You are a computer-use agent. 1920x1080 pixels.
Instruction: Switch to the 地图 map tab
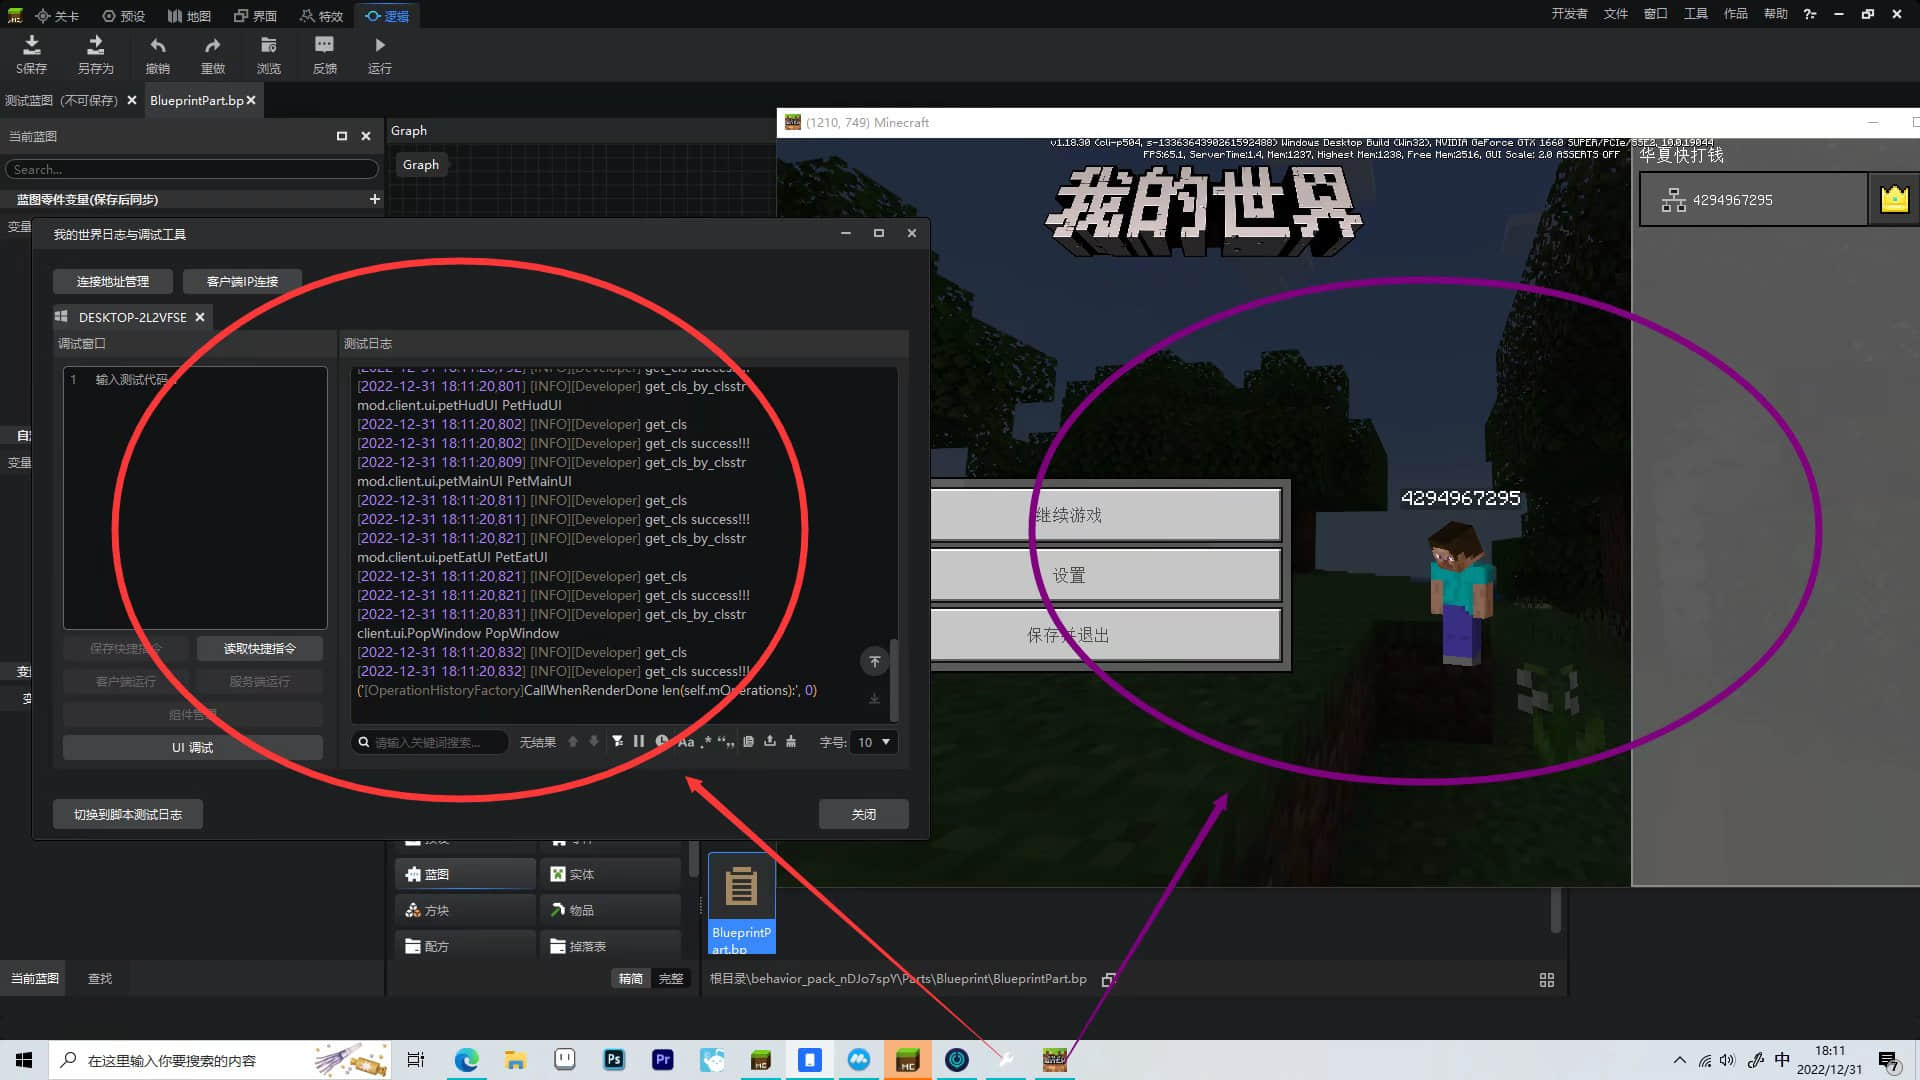(x=189, y=16)
